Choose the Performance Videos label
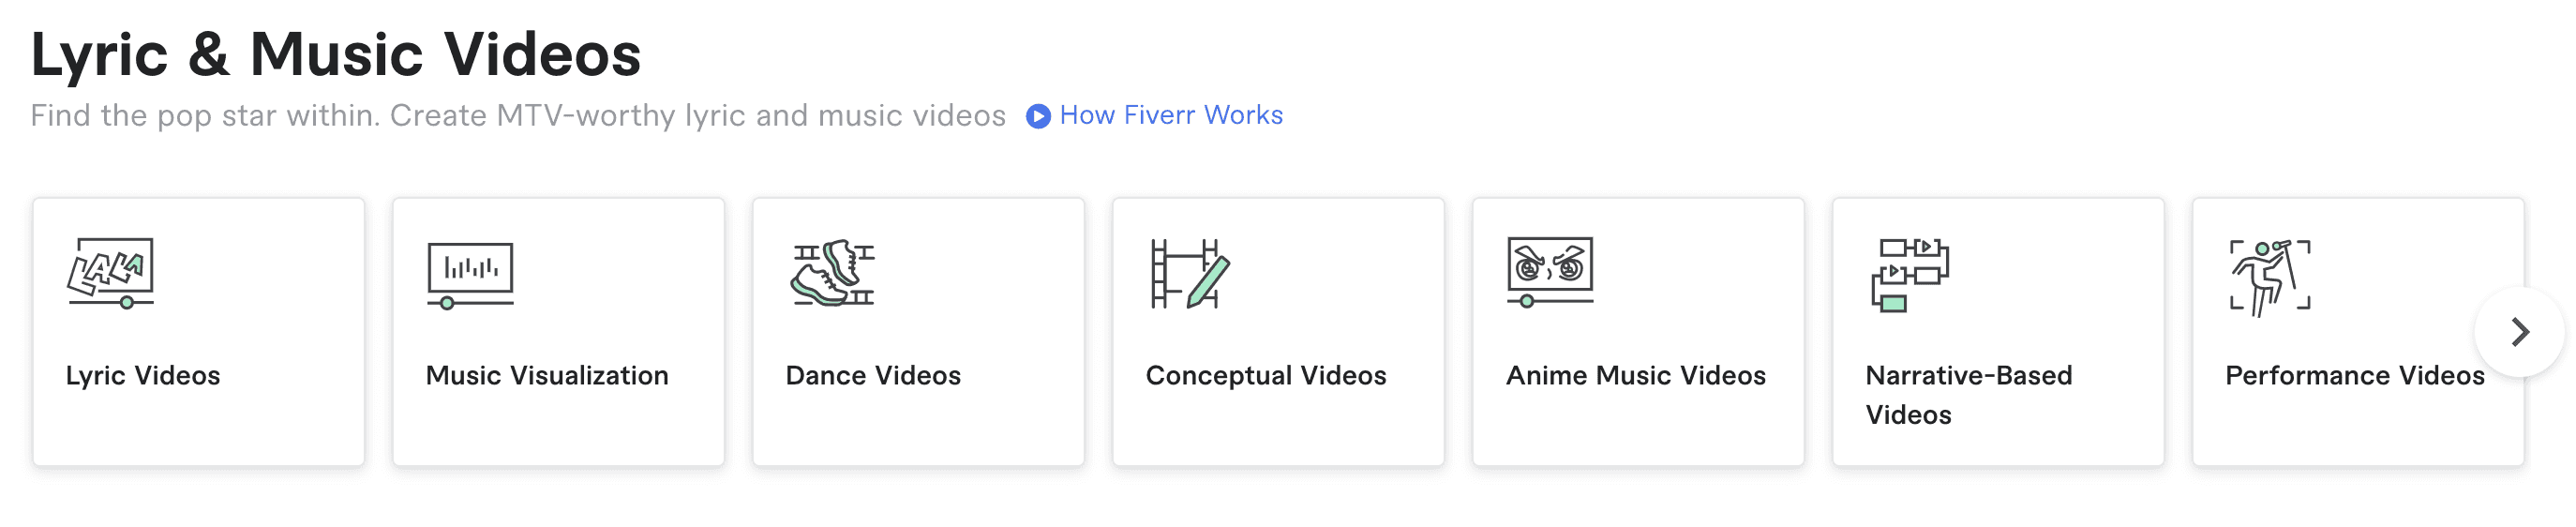 tap(2355, 376)
